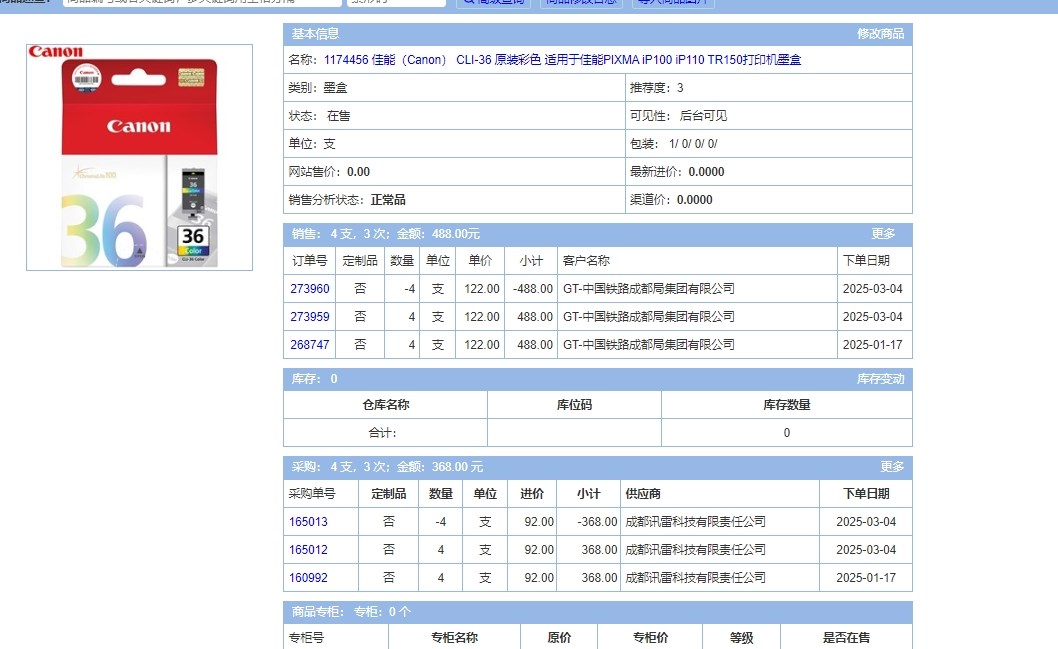
Task: Click the 渠道价：0.0000 cell
Action: (769, 200)
